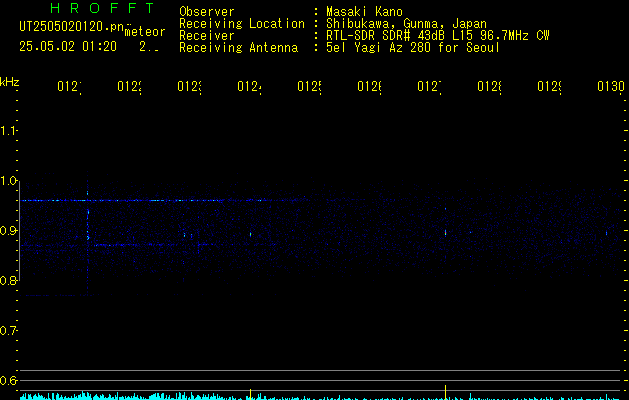The image size is (629, 400).
Task: Click the Receiving Antenna label
Action: click(x=238, y=48)
